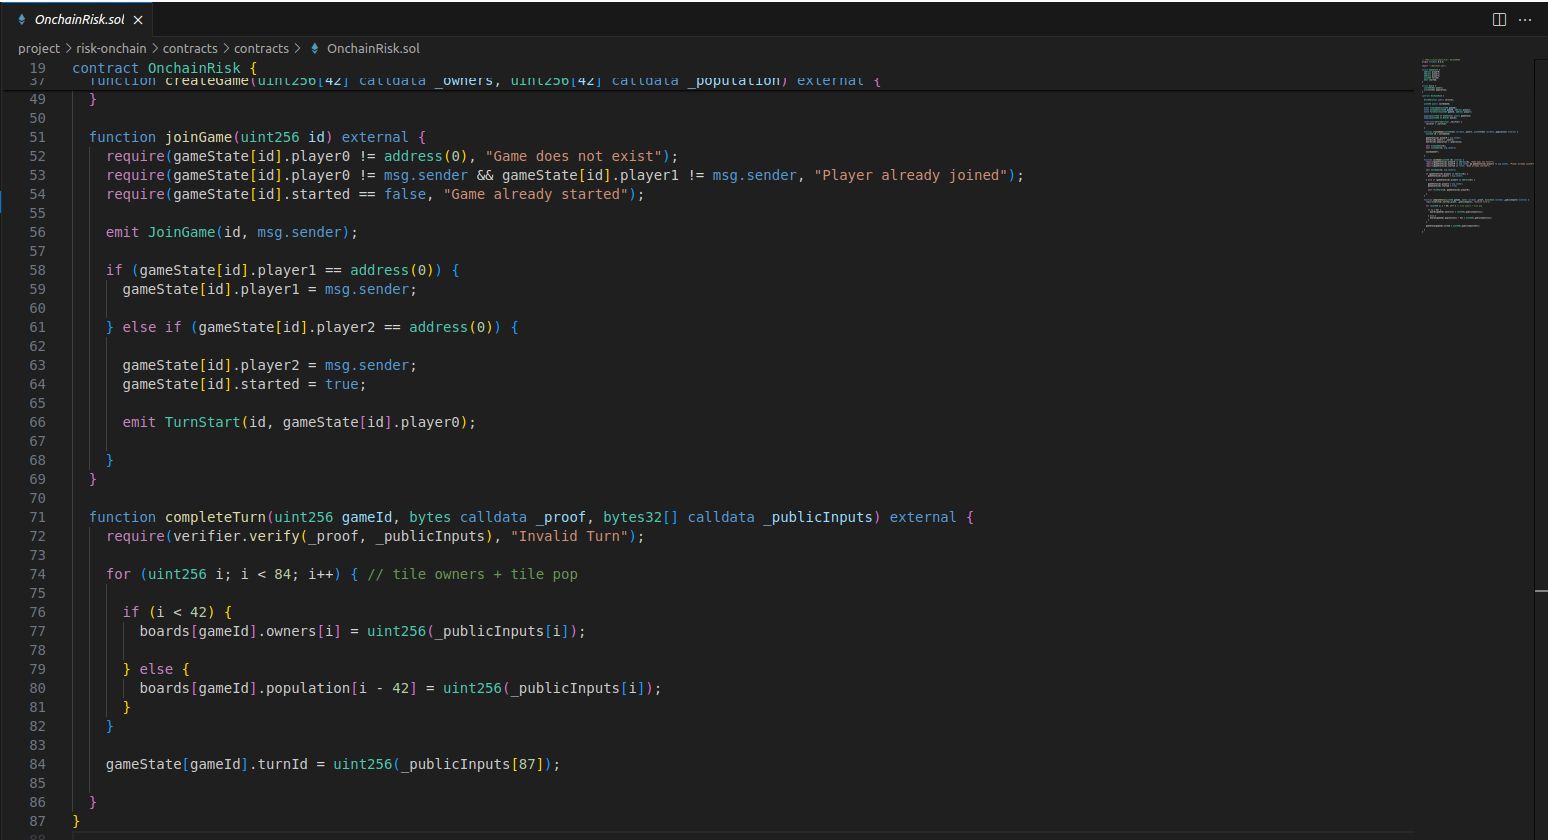1548x840 pixels.
Task: Click 'bytes32[]' type on line 71
Action: (641, 517)
